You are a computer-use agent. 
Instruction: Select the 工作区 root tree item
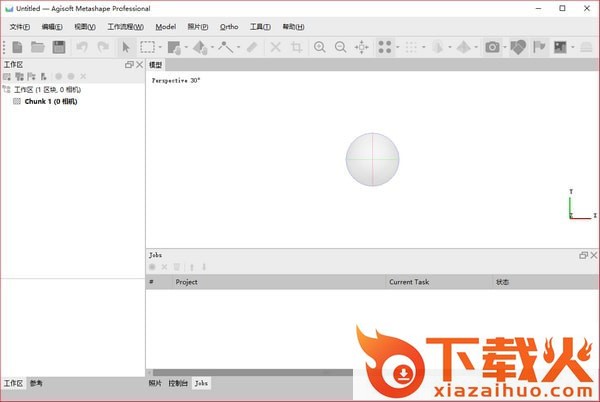click(47, 90)
